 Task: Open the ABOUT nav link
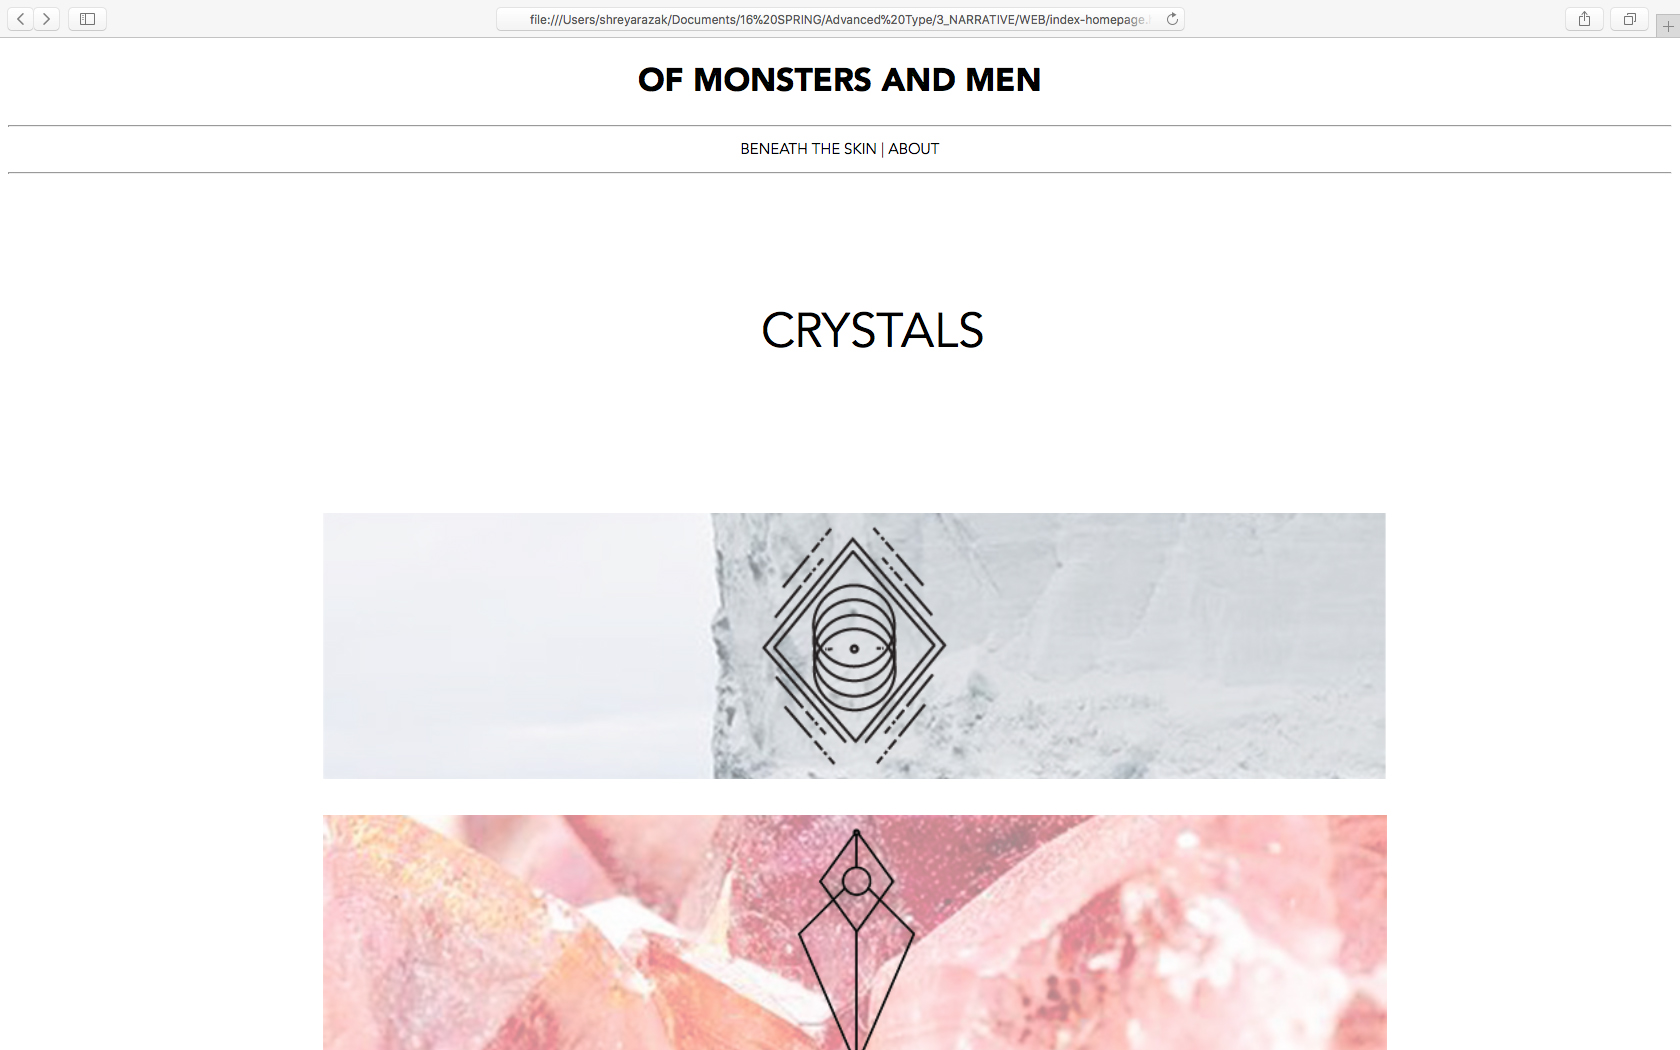[914, 149]
